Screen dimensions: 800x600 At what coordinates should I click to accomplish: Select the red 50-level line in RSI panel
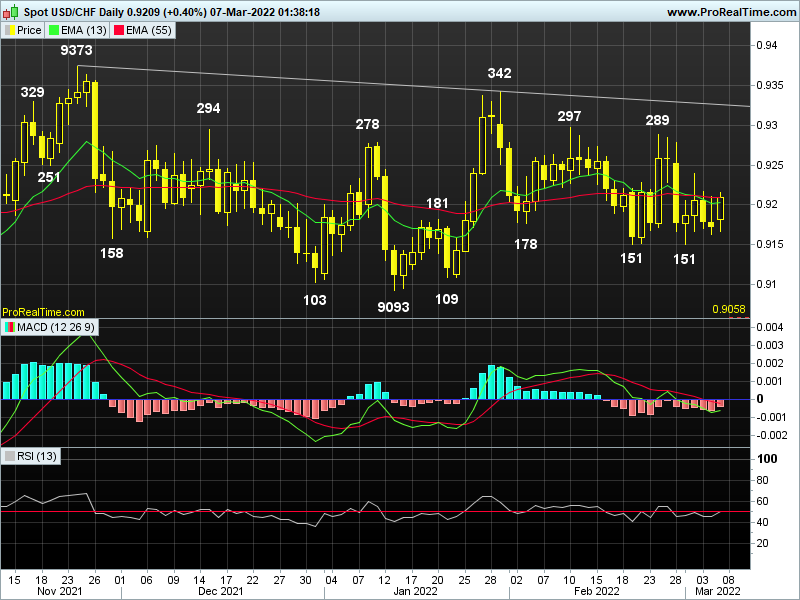(x=375, y=511)
